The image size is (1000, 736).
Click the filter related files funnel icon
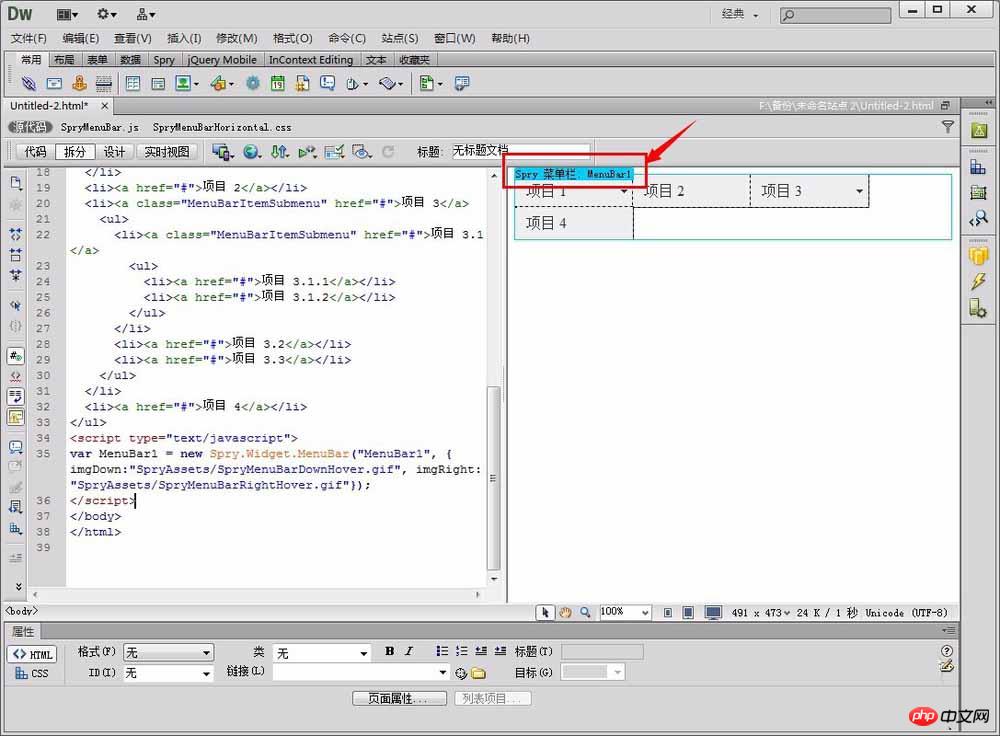coord(948,127)
